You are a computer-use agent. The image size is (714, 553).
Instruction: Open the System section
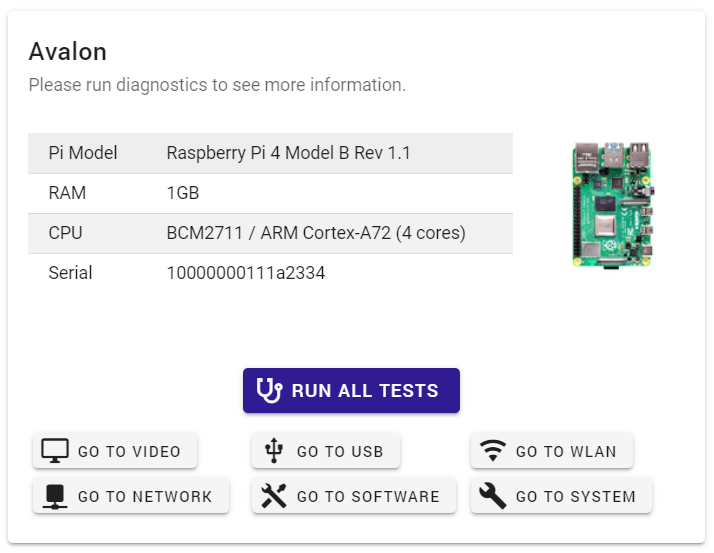pos(561,496)
